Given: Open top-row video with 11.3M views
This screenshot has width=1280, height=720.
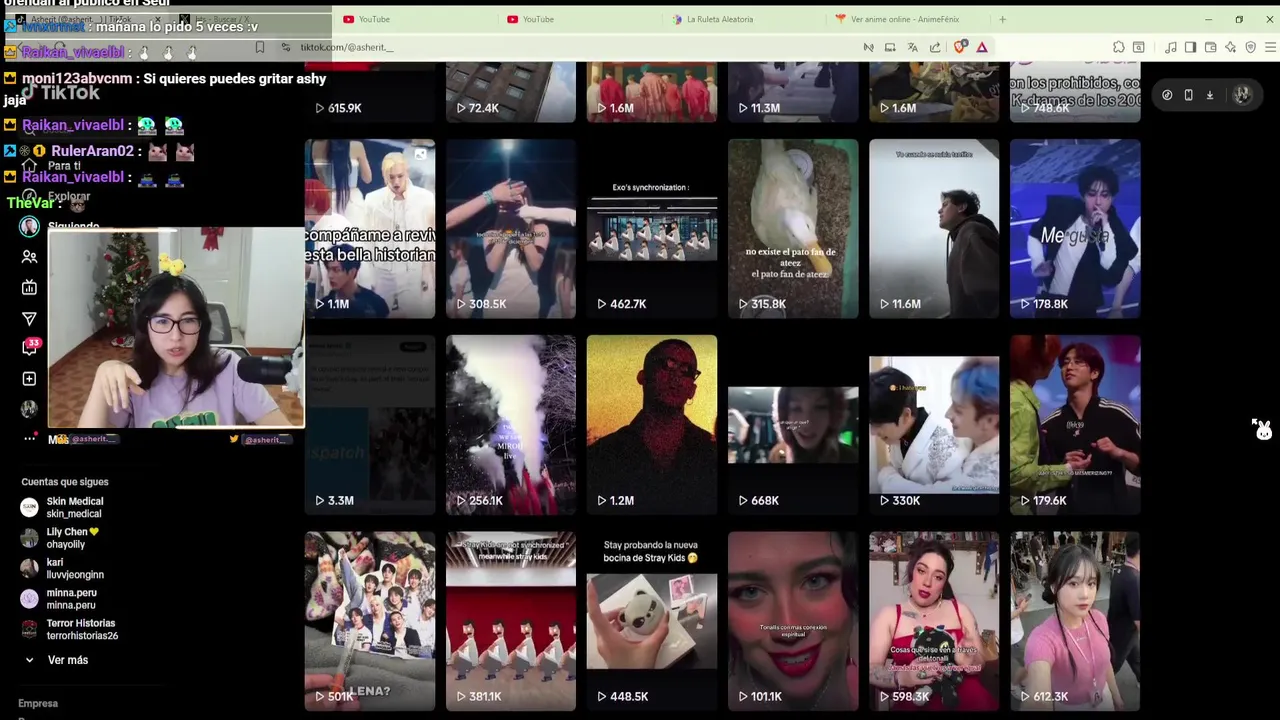Looking at the screenshot, I should click(x=793, y=92).
